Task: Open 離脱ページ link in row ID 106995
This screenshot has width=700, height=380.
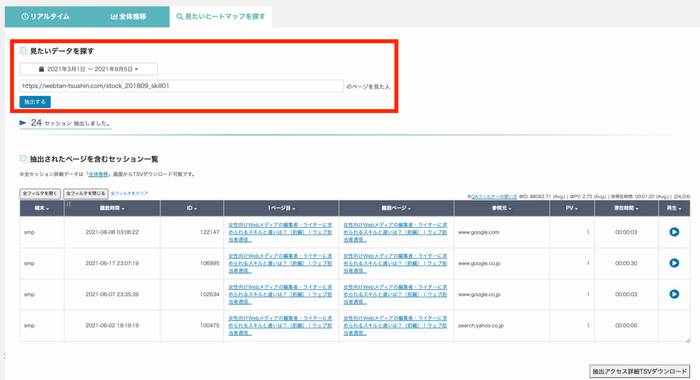Action: 395,263
